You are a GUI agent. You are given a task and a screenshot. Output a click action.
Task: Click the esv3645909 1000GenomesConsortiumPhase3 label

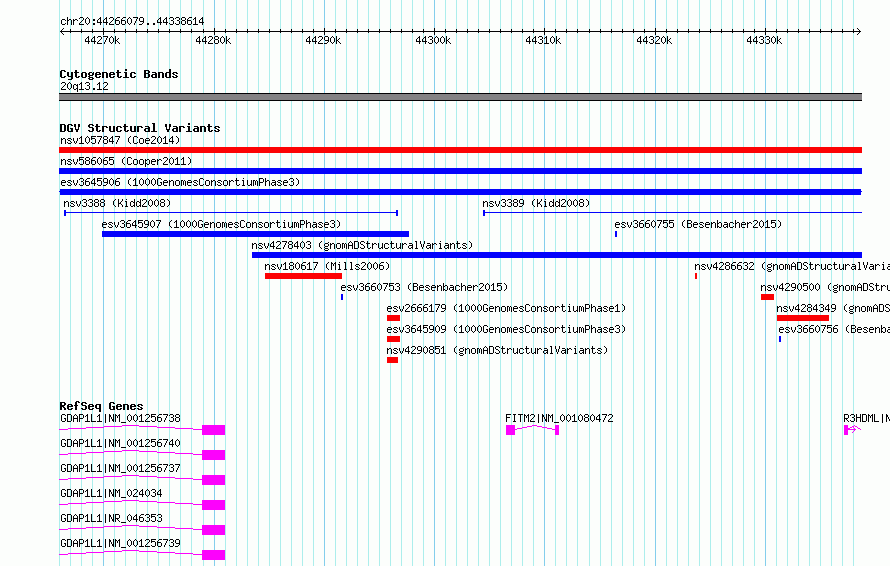[x=506, y=329]
